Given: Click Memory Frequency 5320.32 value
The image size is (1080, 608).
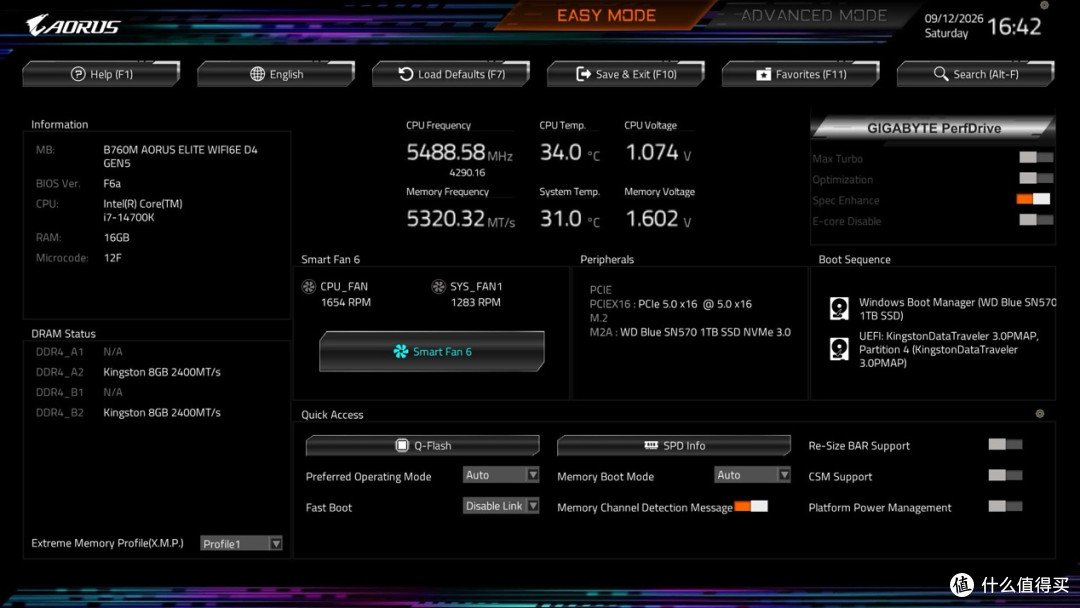Looking at the screenshot, I should point(460,219).
